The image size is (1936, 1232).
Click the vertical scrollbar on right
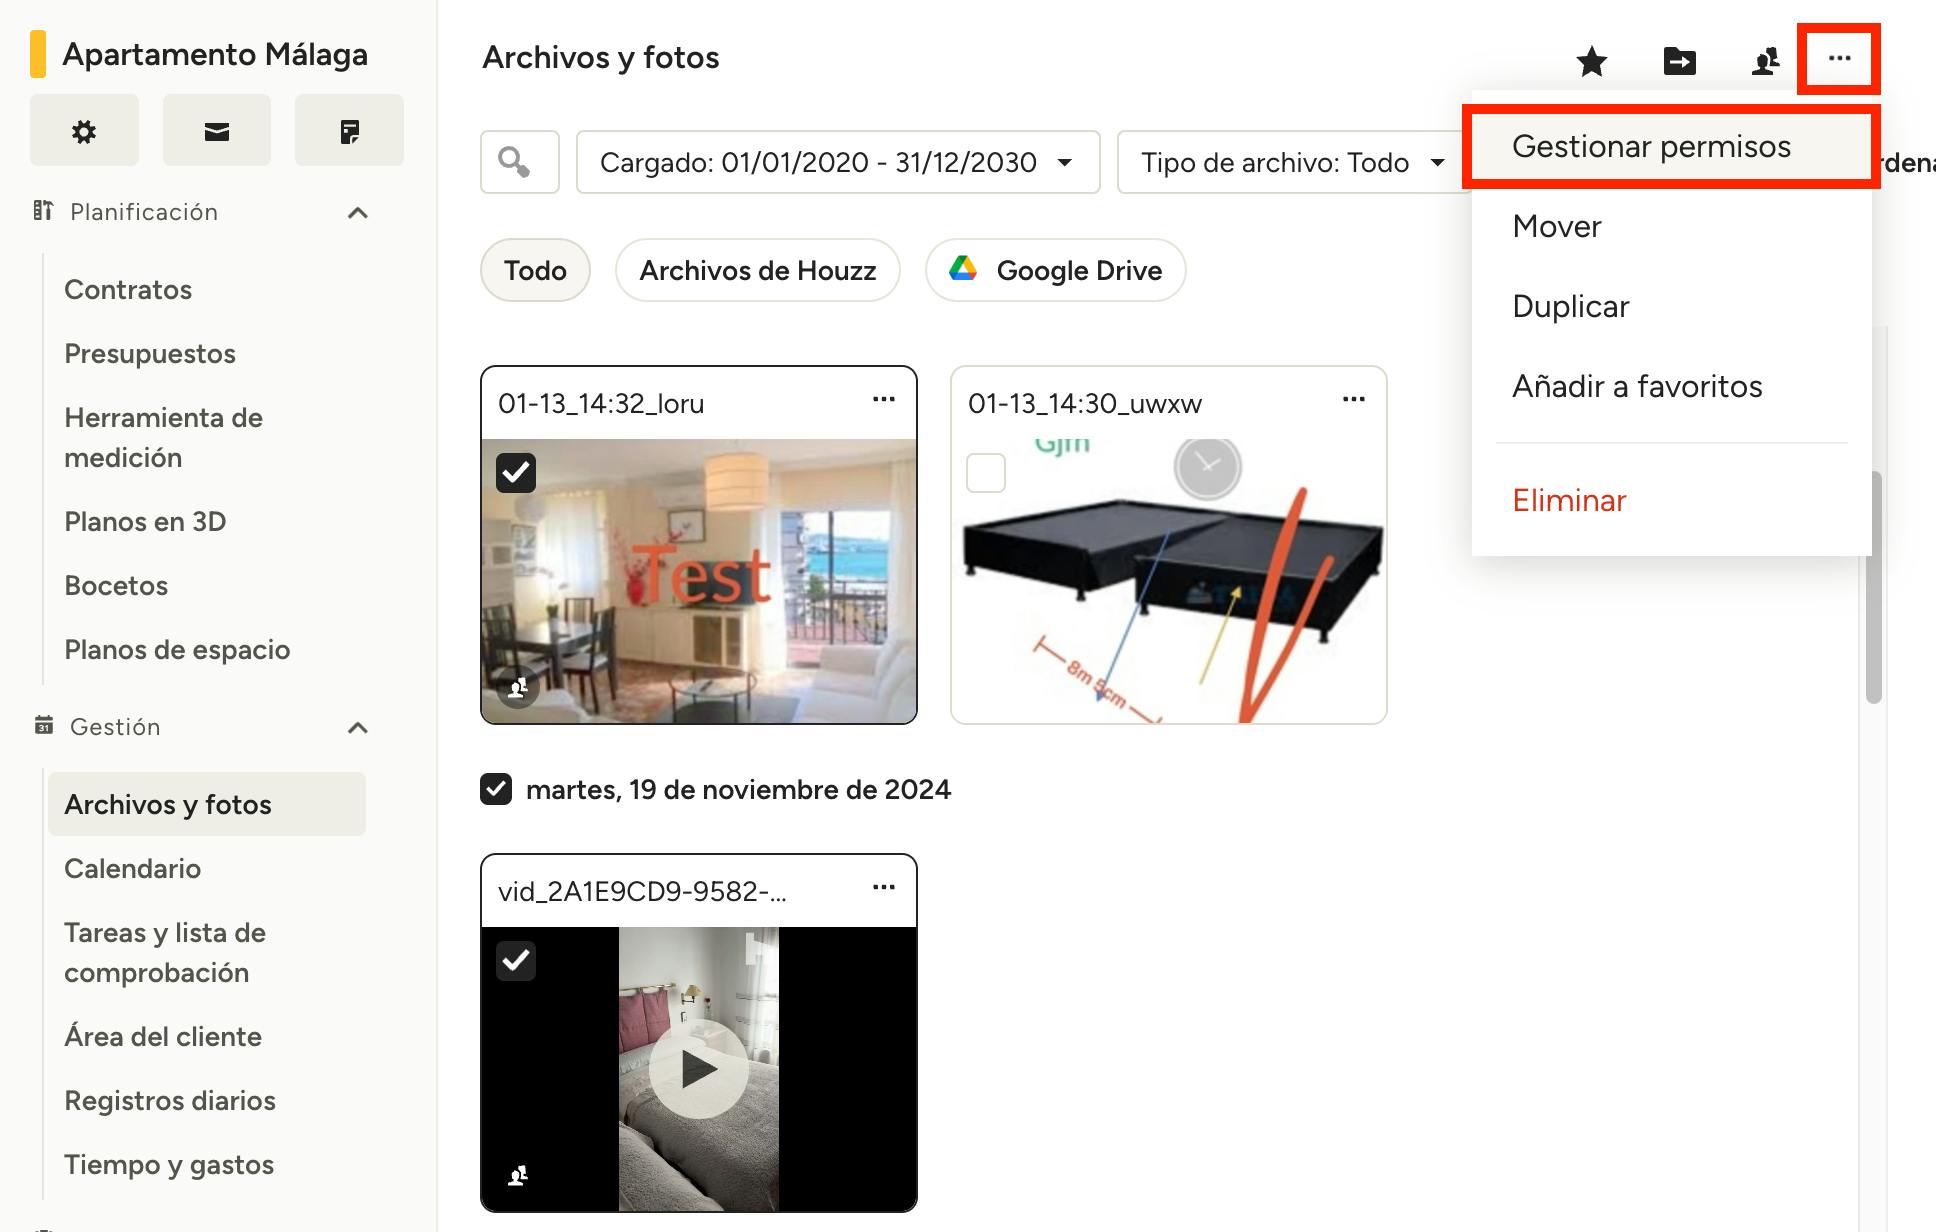click(x=1873, y=587)
